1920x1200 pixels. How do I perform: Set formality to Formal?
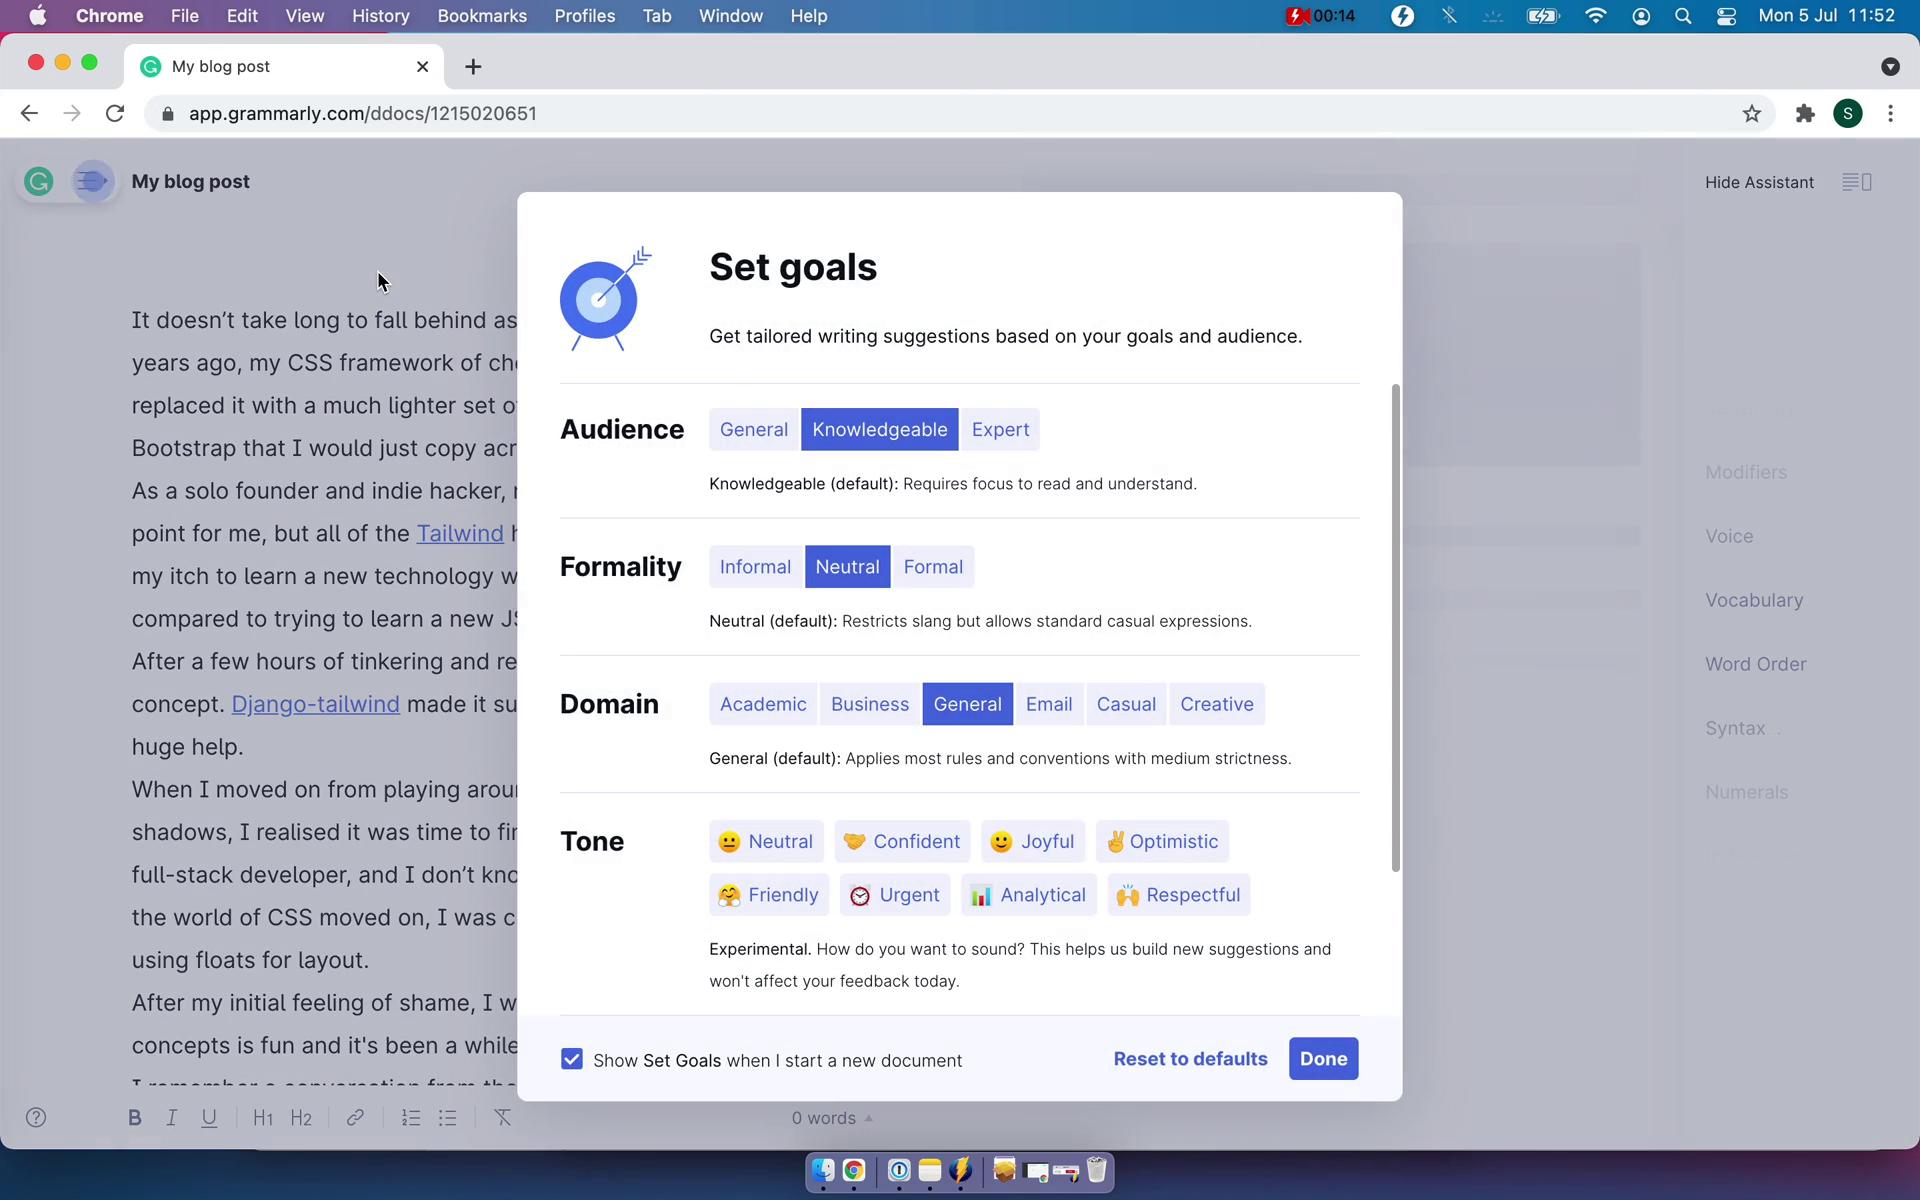933,567
